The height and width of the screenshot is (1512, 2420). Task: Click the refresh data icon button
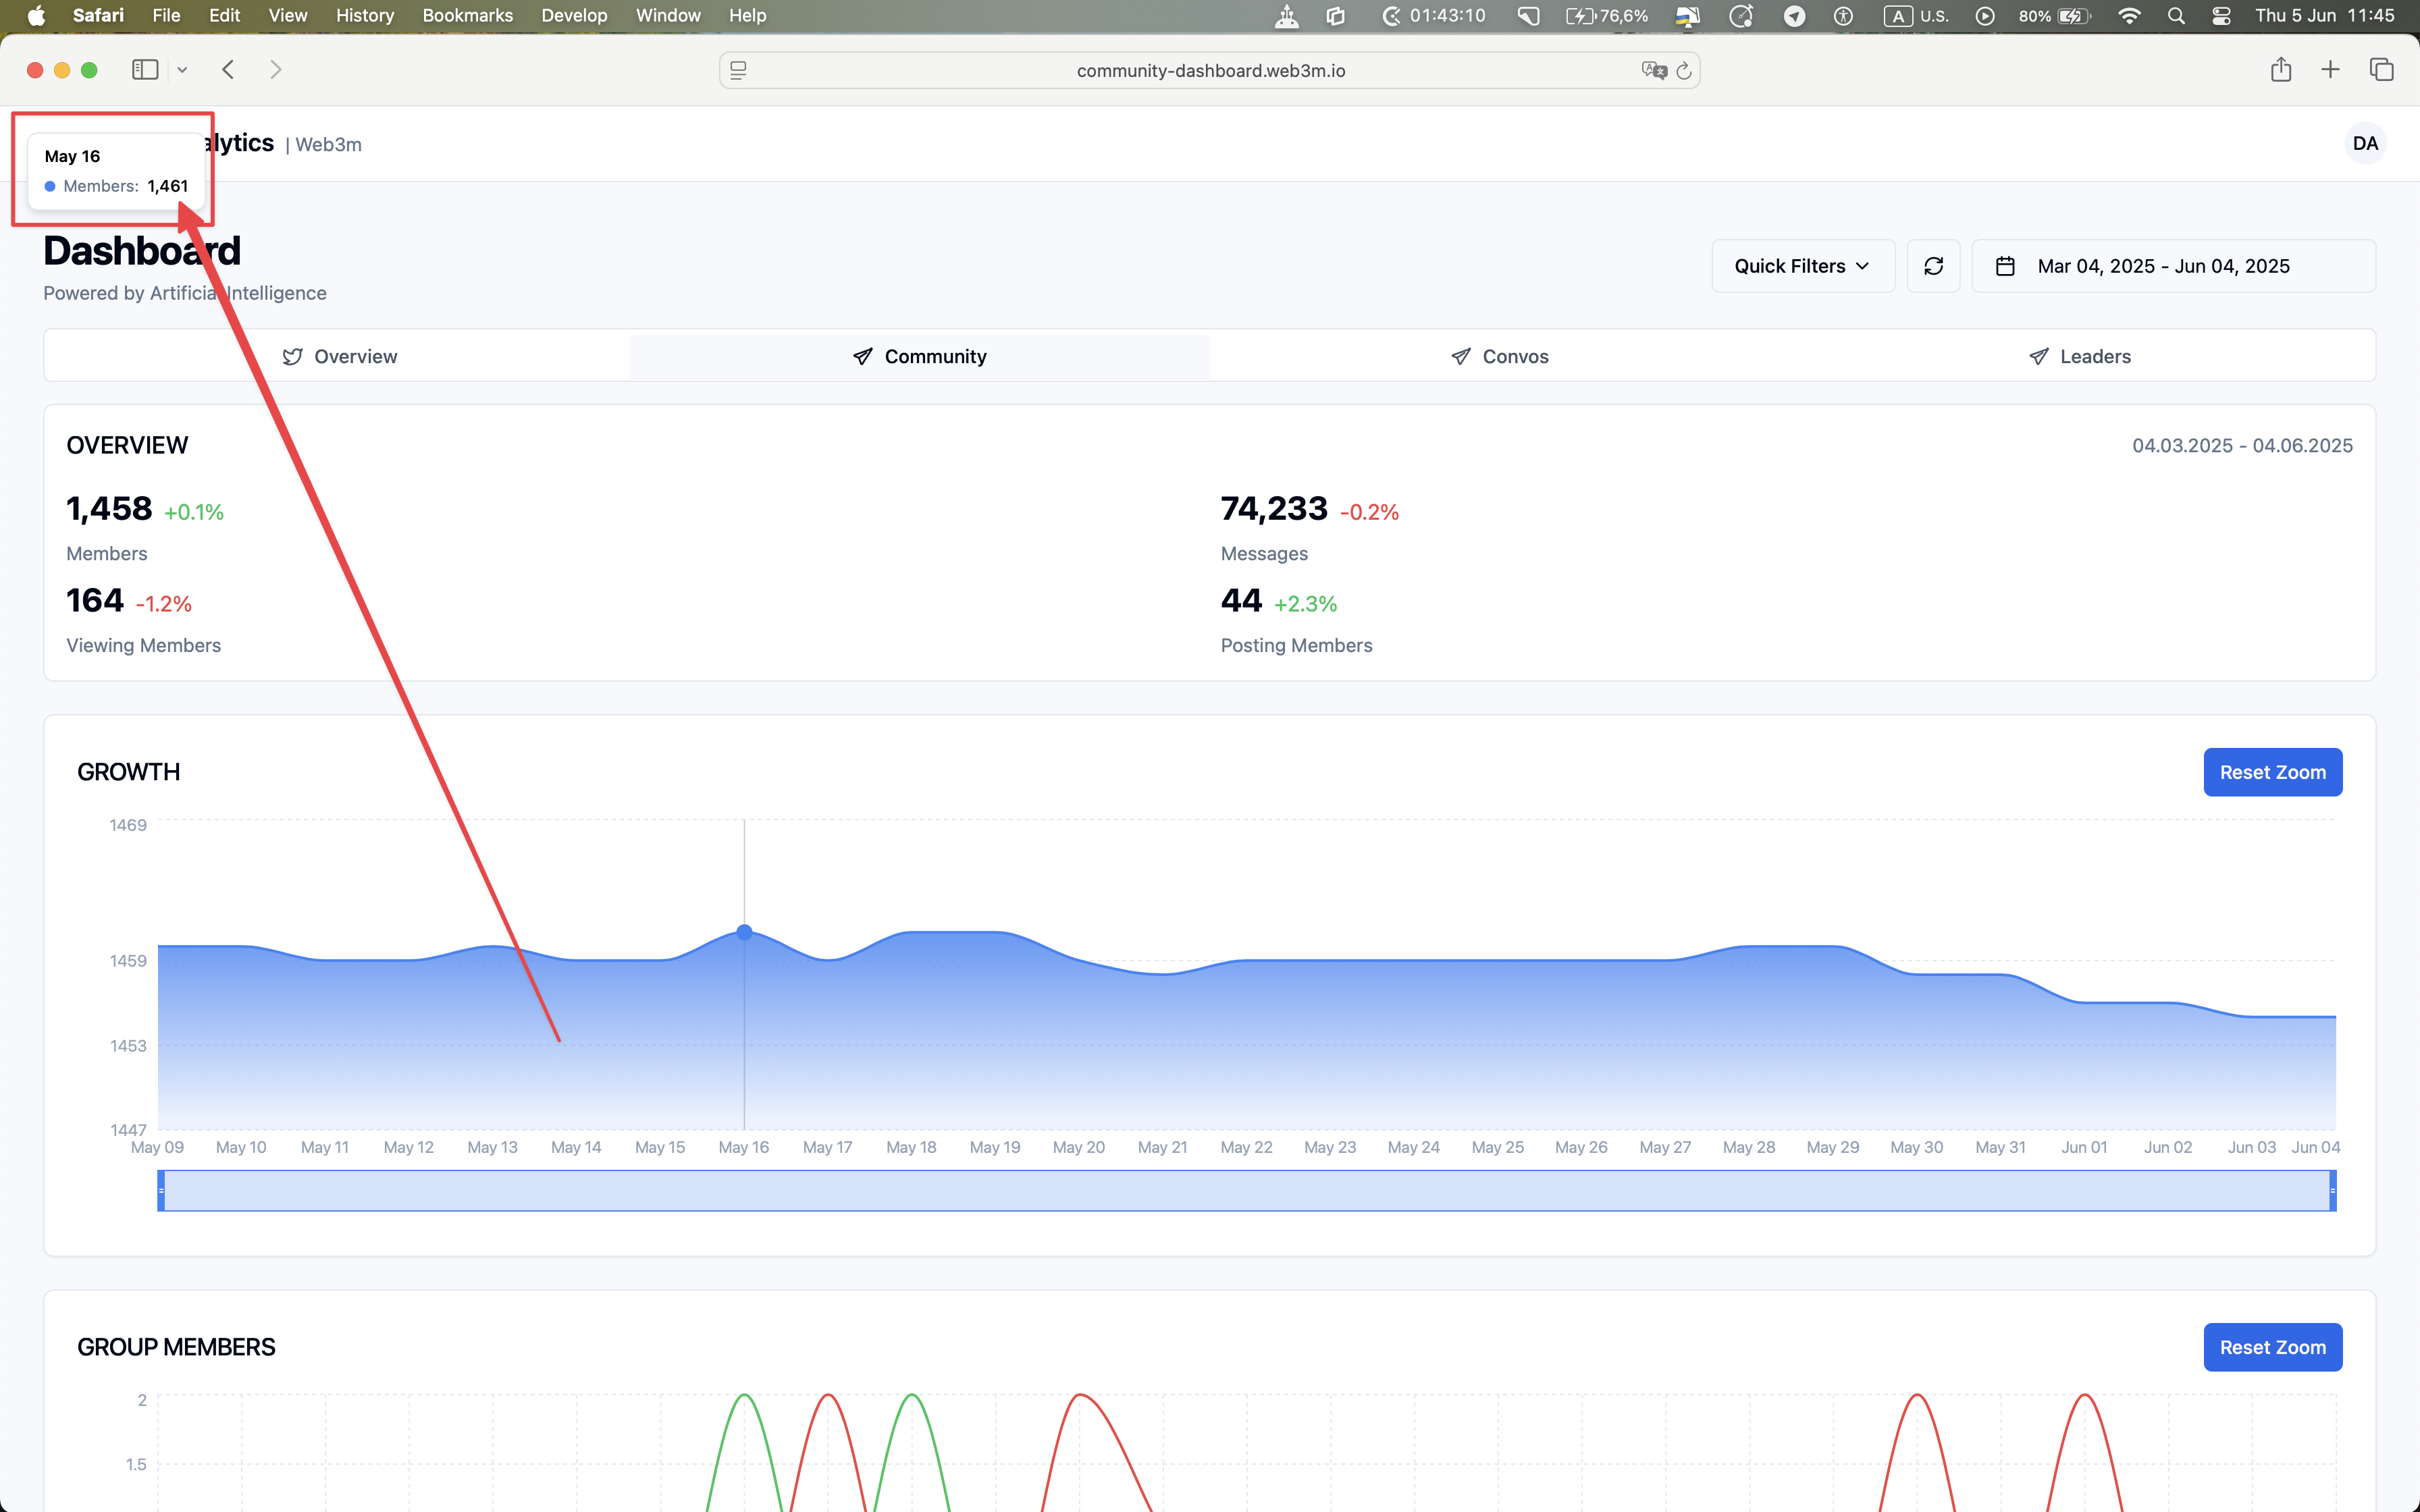[1933, 266]
